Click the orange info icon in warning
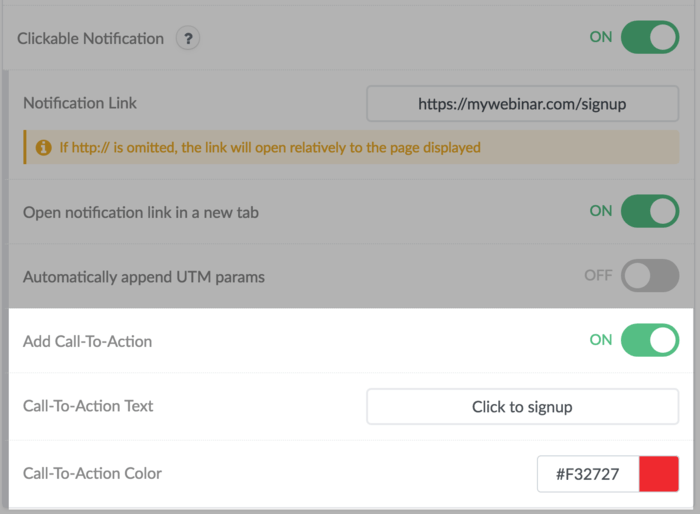 (43, 148)
